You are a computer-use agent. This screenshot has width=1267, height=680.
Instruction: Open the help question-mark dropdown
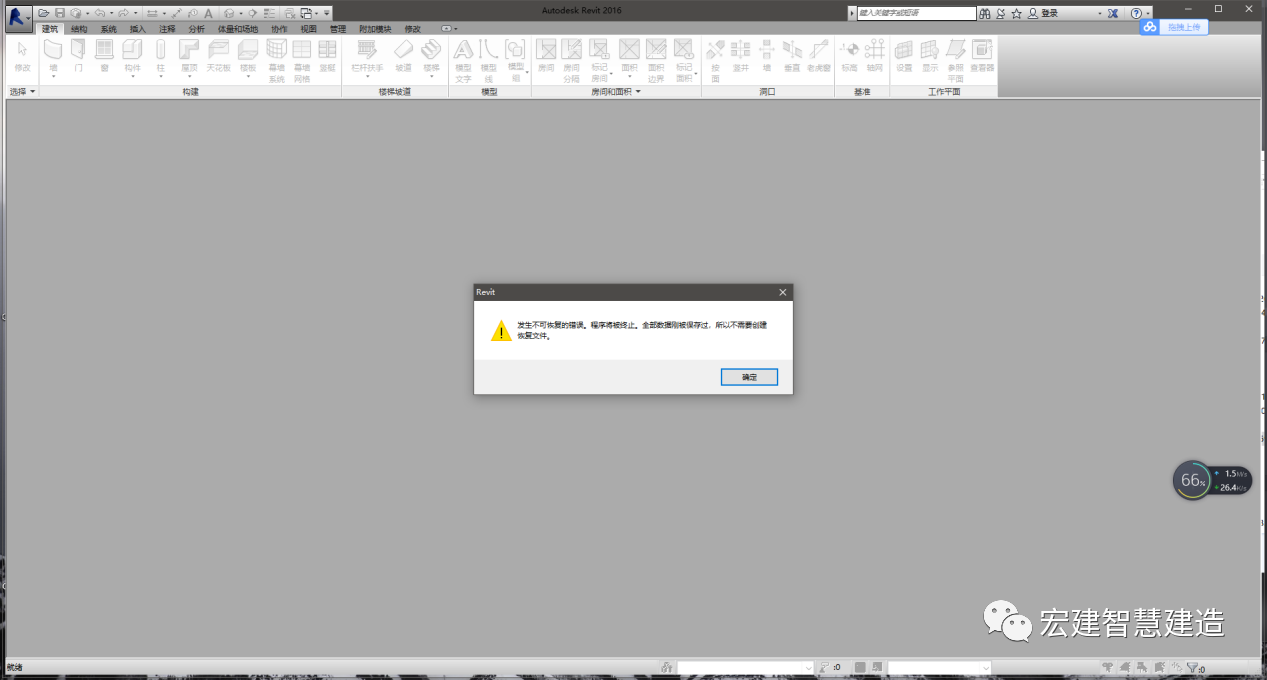pyautogui.click(x=1148, y=13)
